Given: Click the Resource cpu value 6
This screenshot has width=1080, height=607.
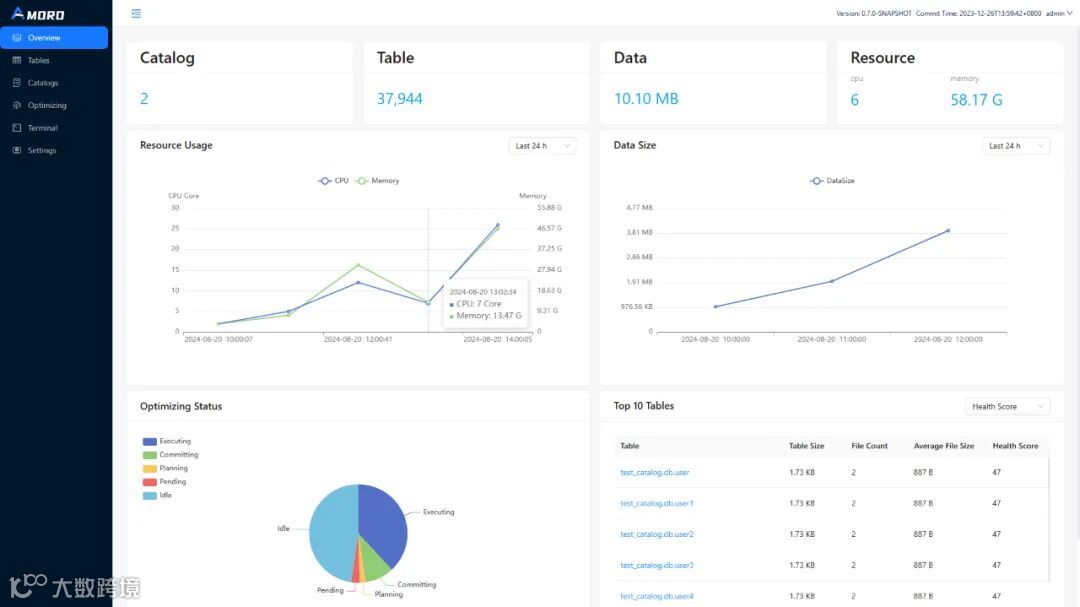Looking at the screenshot, I should click(x=855, y=100).
